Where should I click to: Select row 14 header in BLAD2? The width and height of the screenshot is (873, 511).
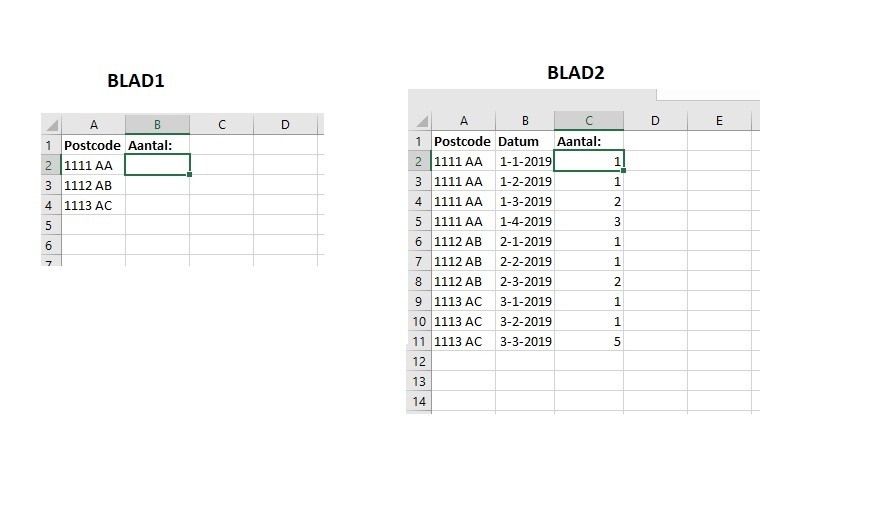coord(419,401)
